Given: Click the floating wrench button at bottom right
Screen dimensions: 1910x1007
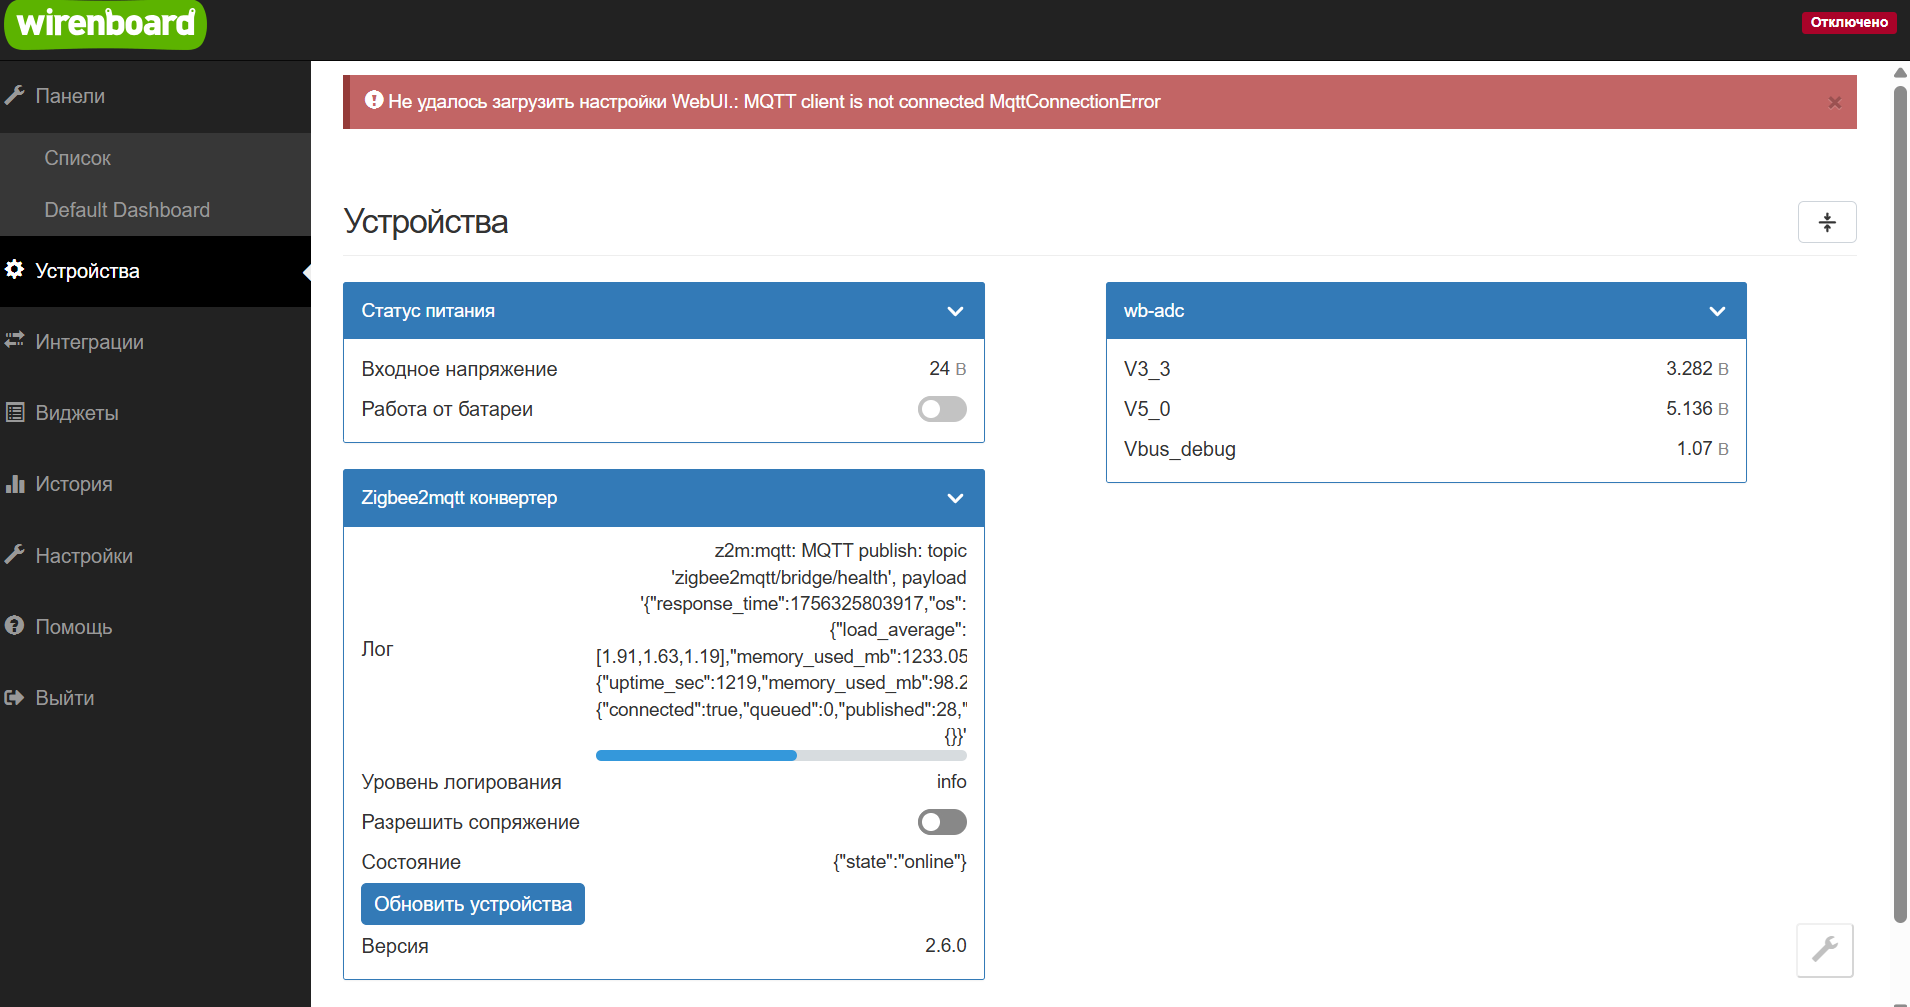Looking at the screenshot, I should (1824, 949).
